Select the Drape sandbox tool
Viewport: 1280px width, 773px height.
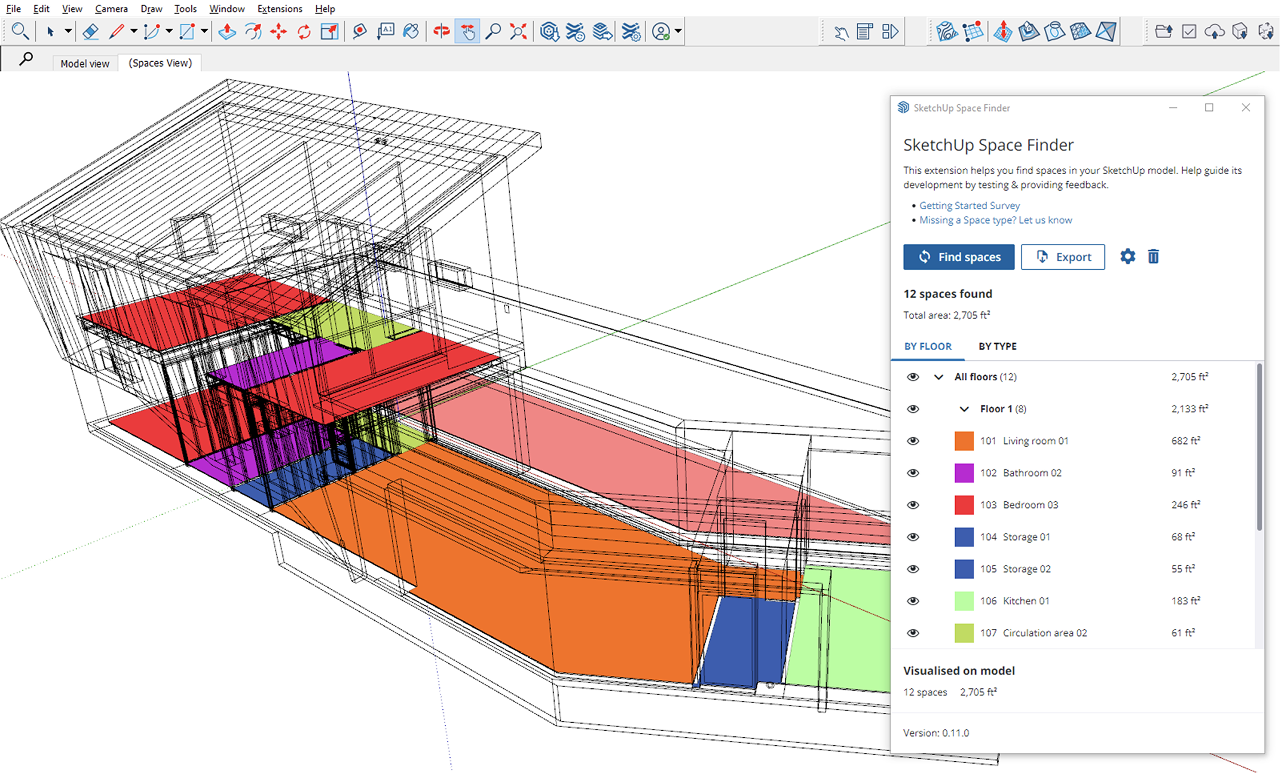coord(1054,31)
